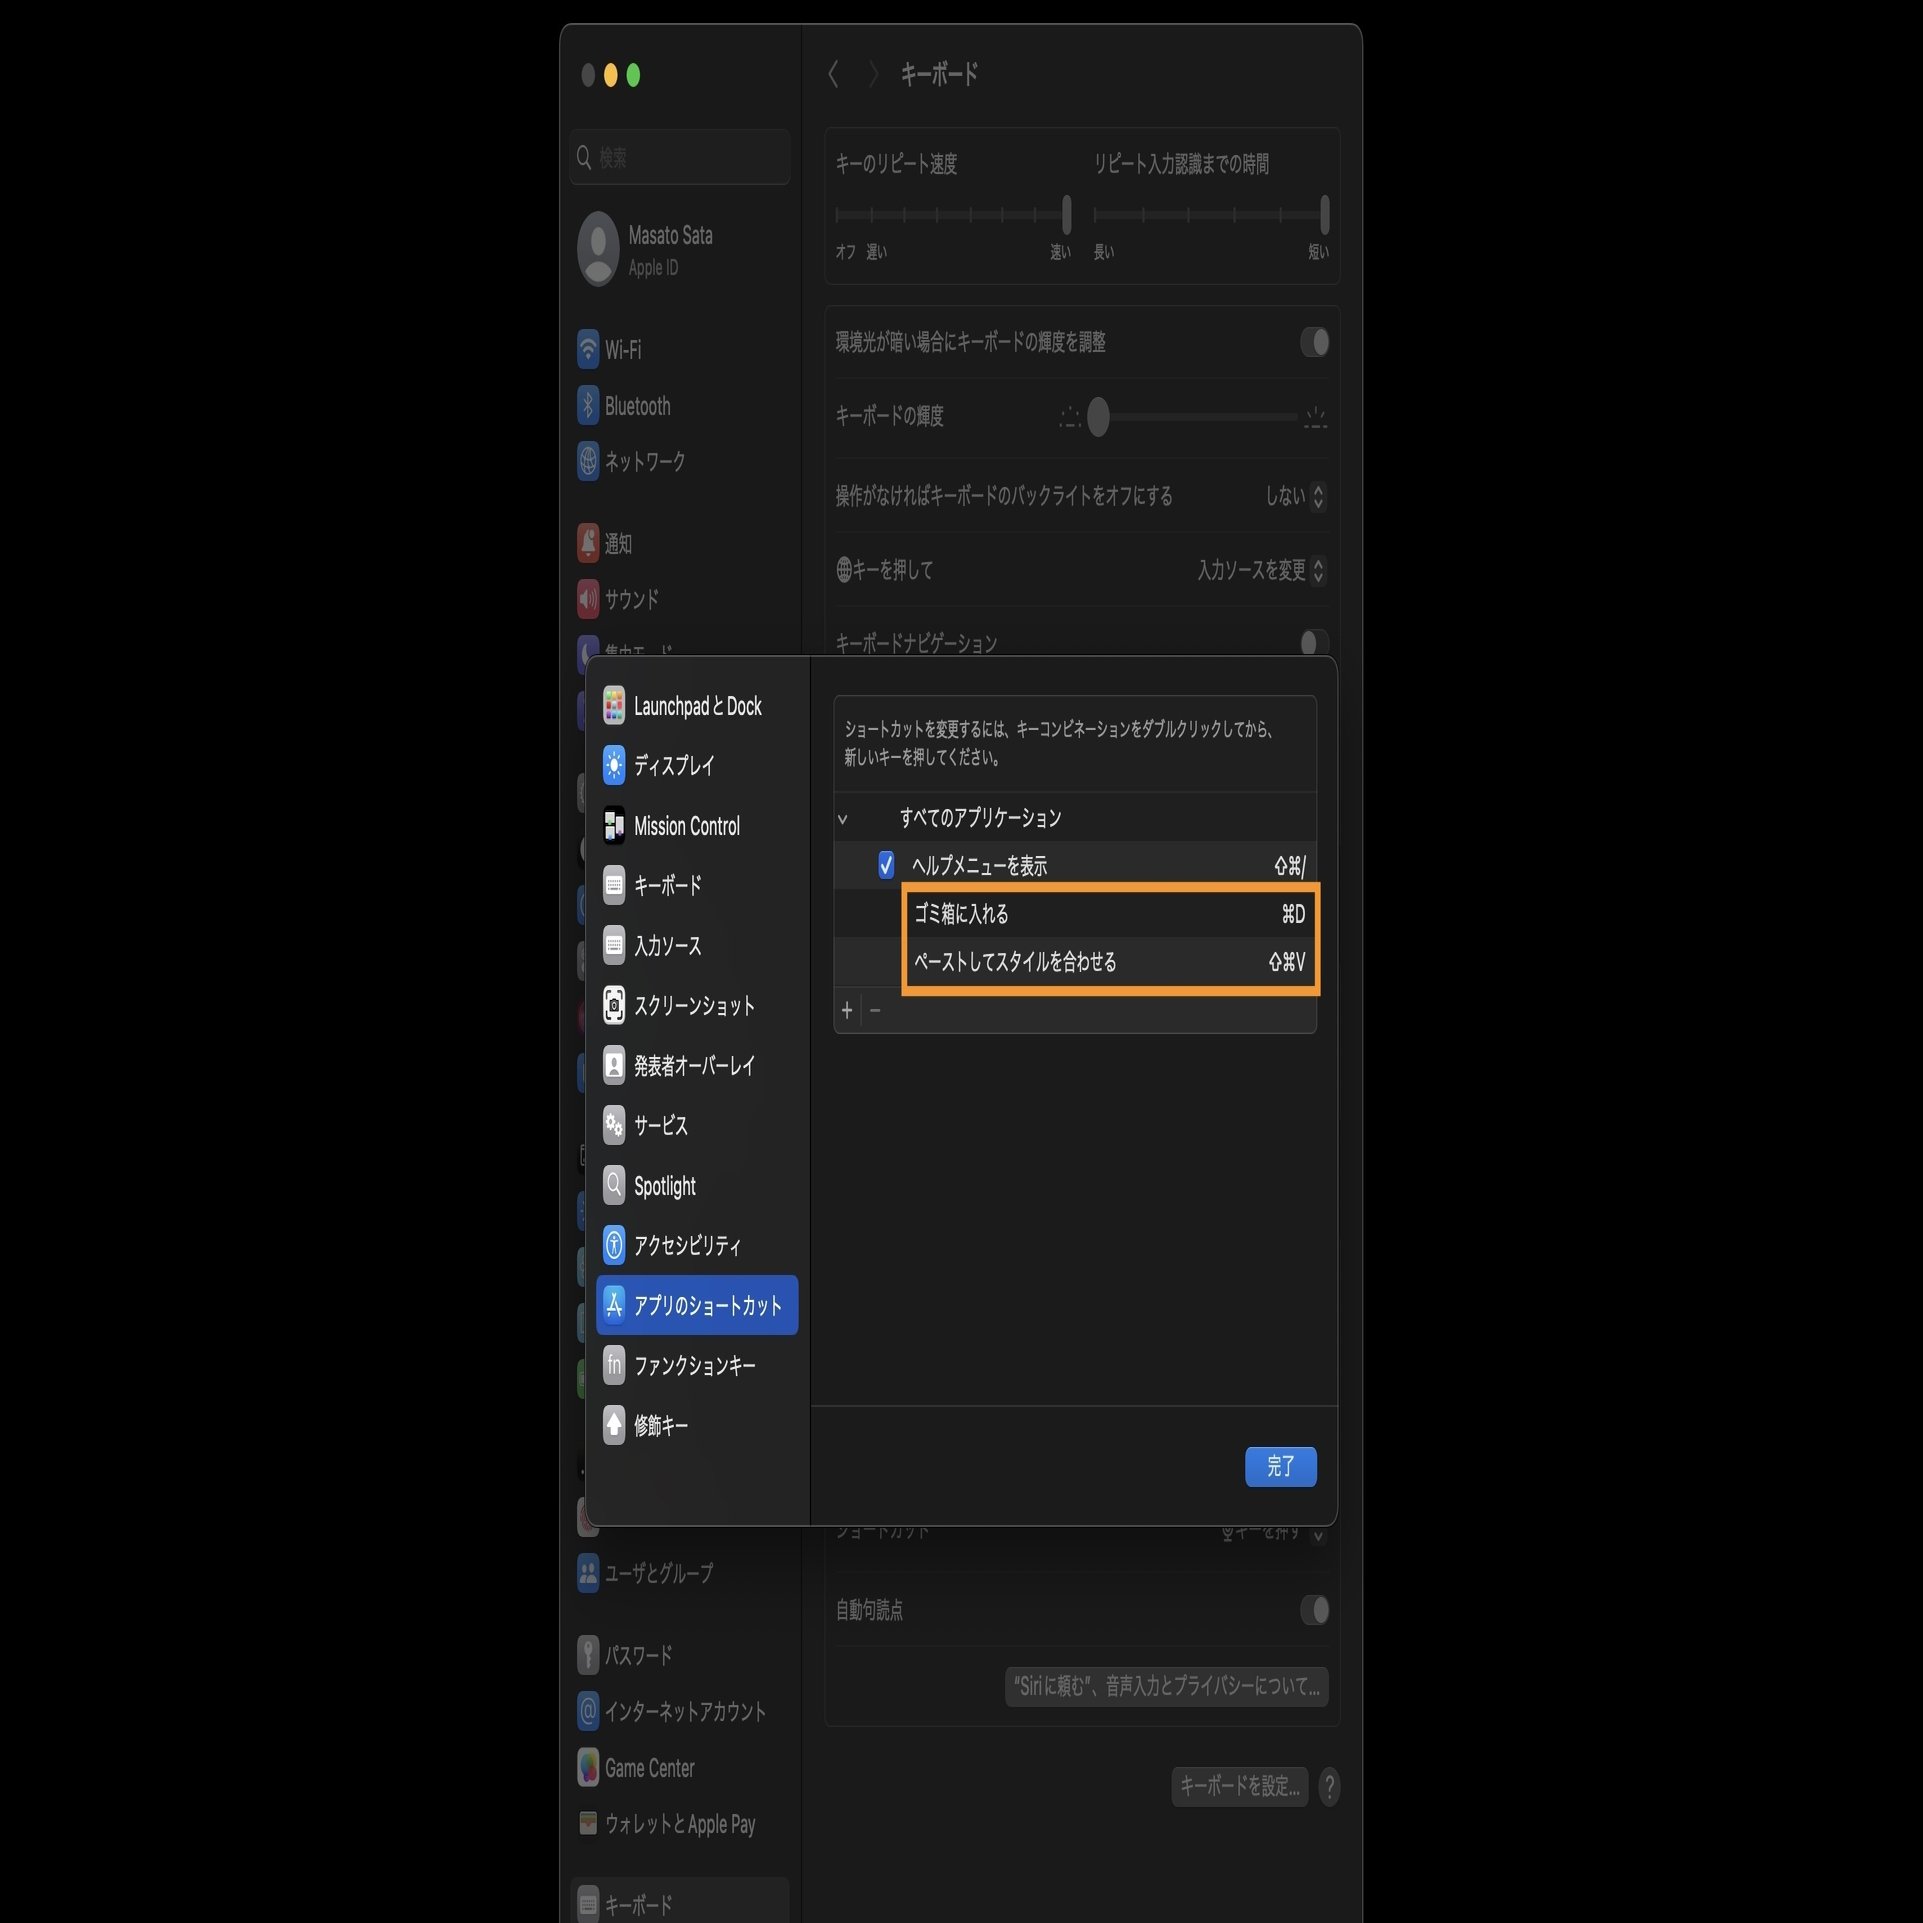Open the Spotlight shortcuts category
The image size is (1923, 1923).
[664, 1186]
